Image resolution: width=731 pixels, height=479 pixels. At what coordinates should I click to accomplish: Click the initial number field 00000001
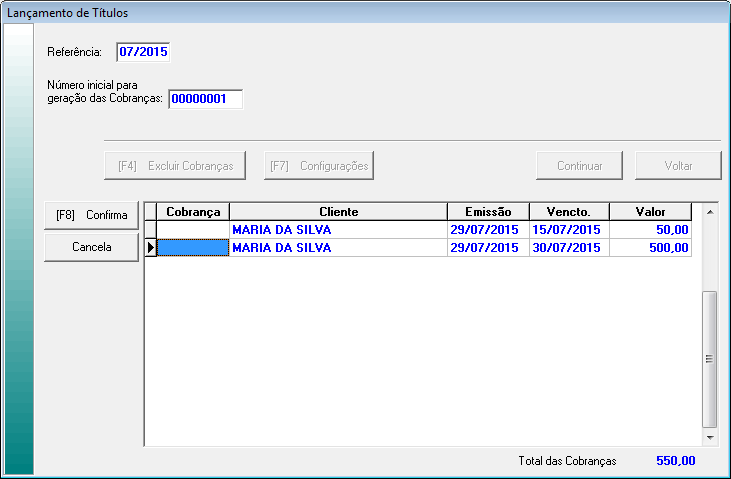pos(205,99)
